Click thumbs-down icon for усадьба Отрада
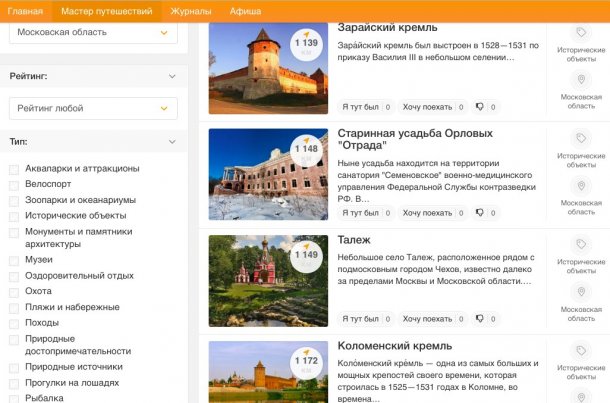 480,213
